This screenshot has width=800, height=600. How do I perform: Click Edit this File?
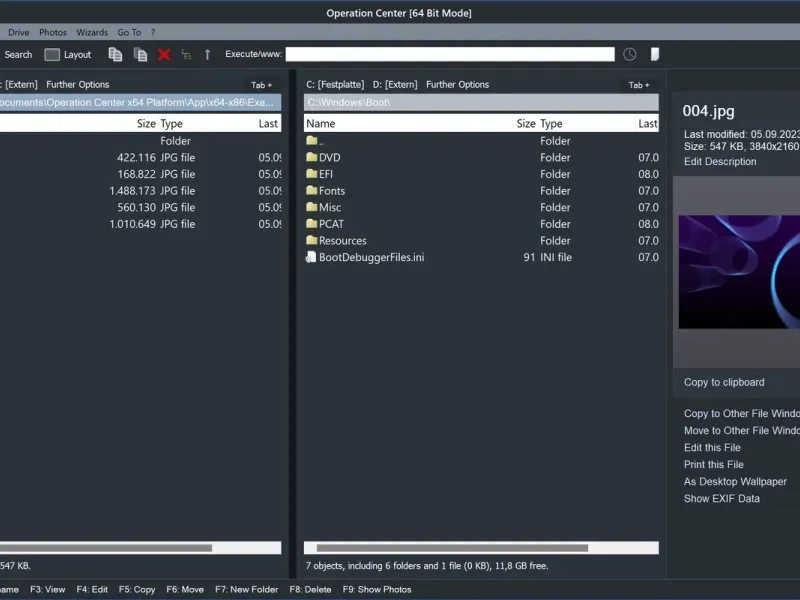(712, 447)
